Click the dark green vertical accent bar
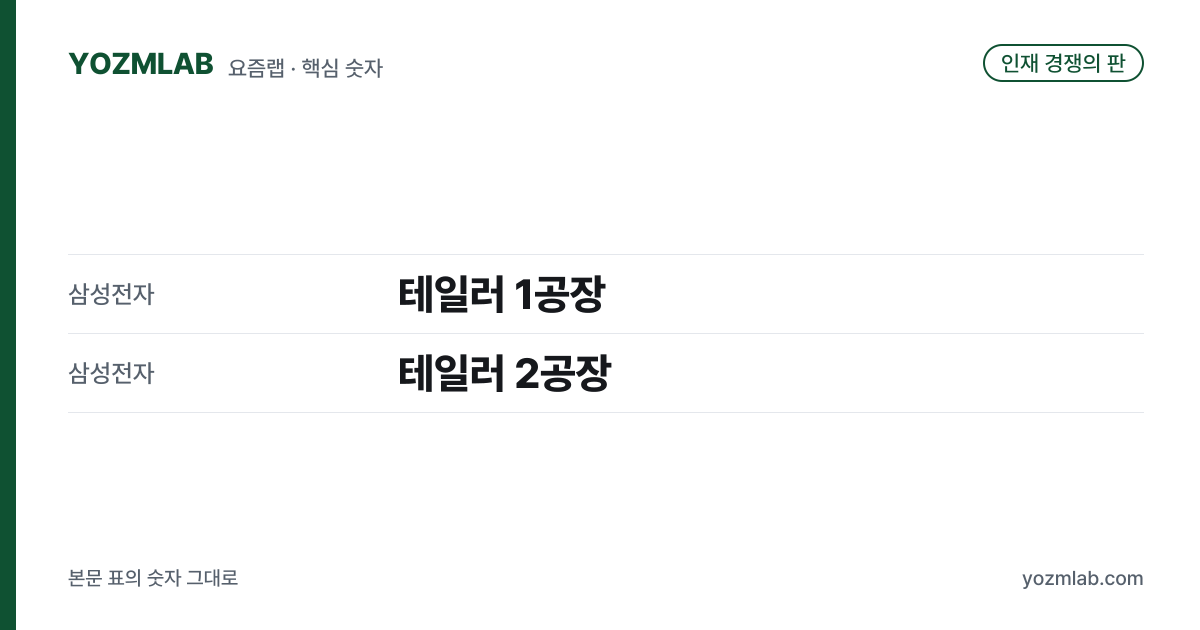Image resolution: width=1200 pixels, height=630 pixels. point(8,315)
